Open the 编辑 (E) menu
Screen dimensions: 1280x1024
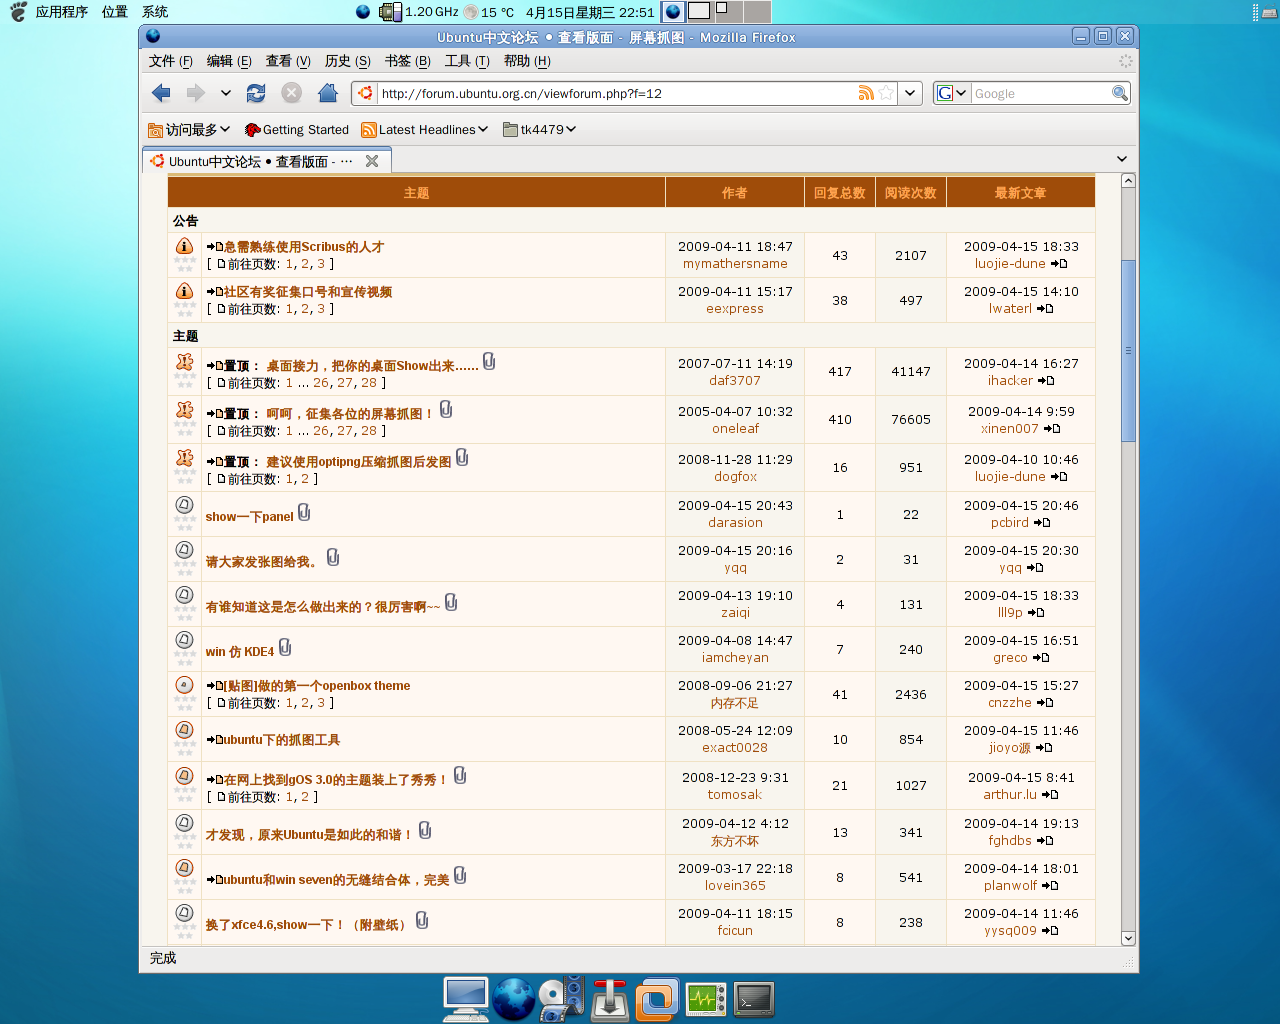pos(229,61)
